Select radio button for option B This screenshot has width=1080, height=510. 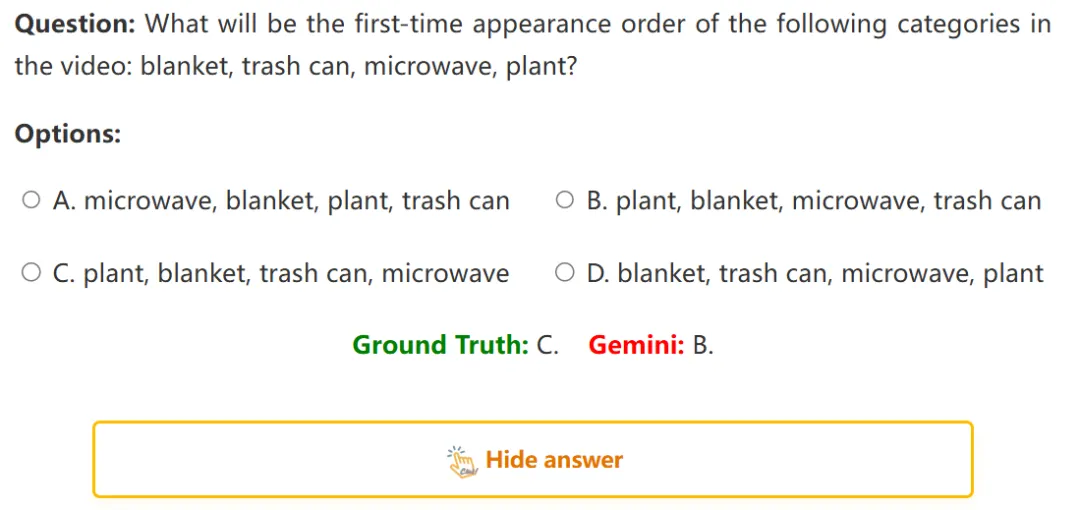565,201
